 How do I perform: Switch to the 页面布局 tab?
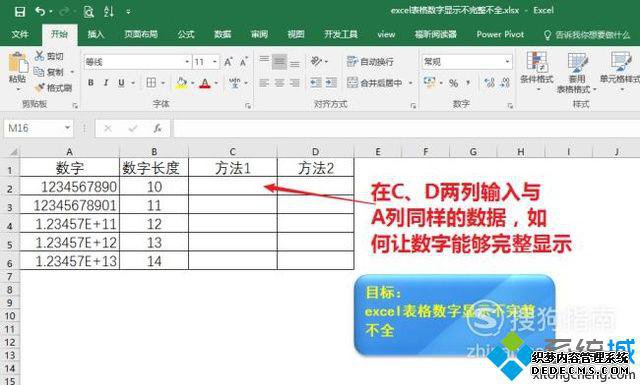141,34
